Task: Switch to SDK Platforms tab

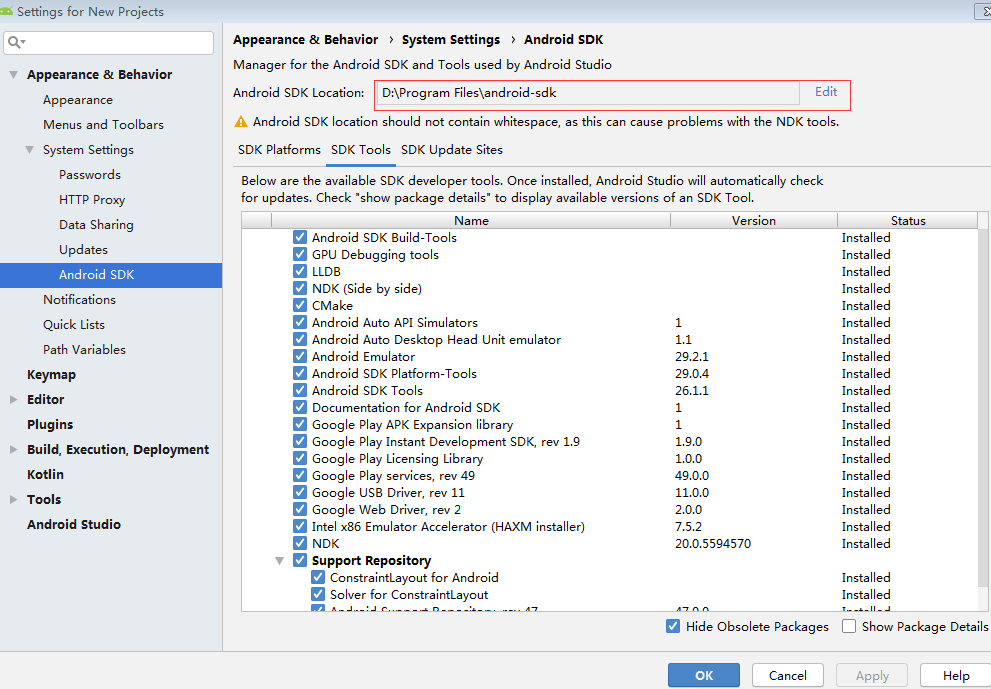Action: [279, 150]
